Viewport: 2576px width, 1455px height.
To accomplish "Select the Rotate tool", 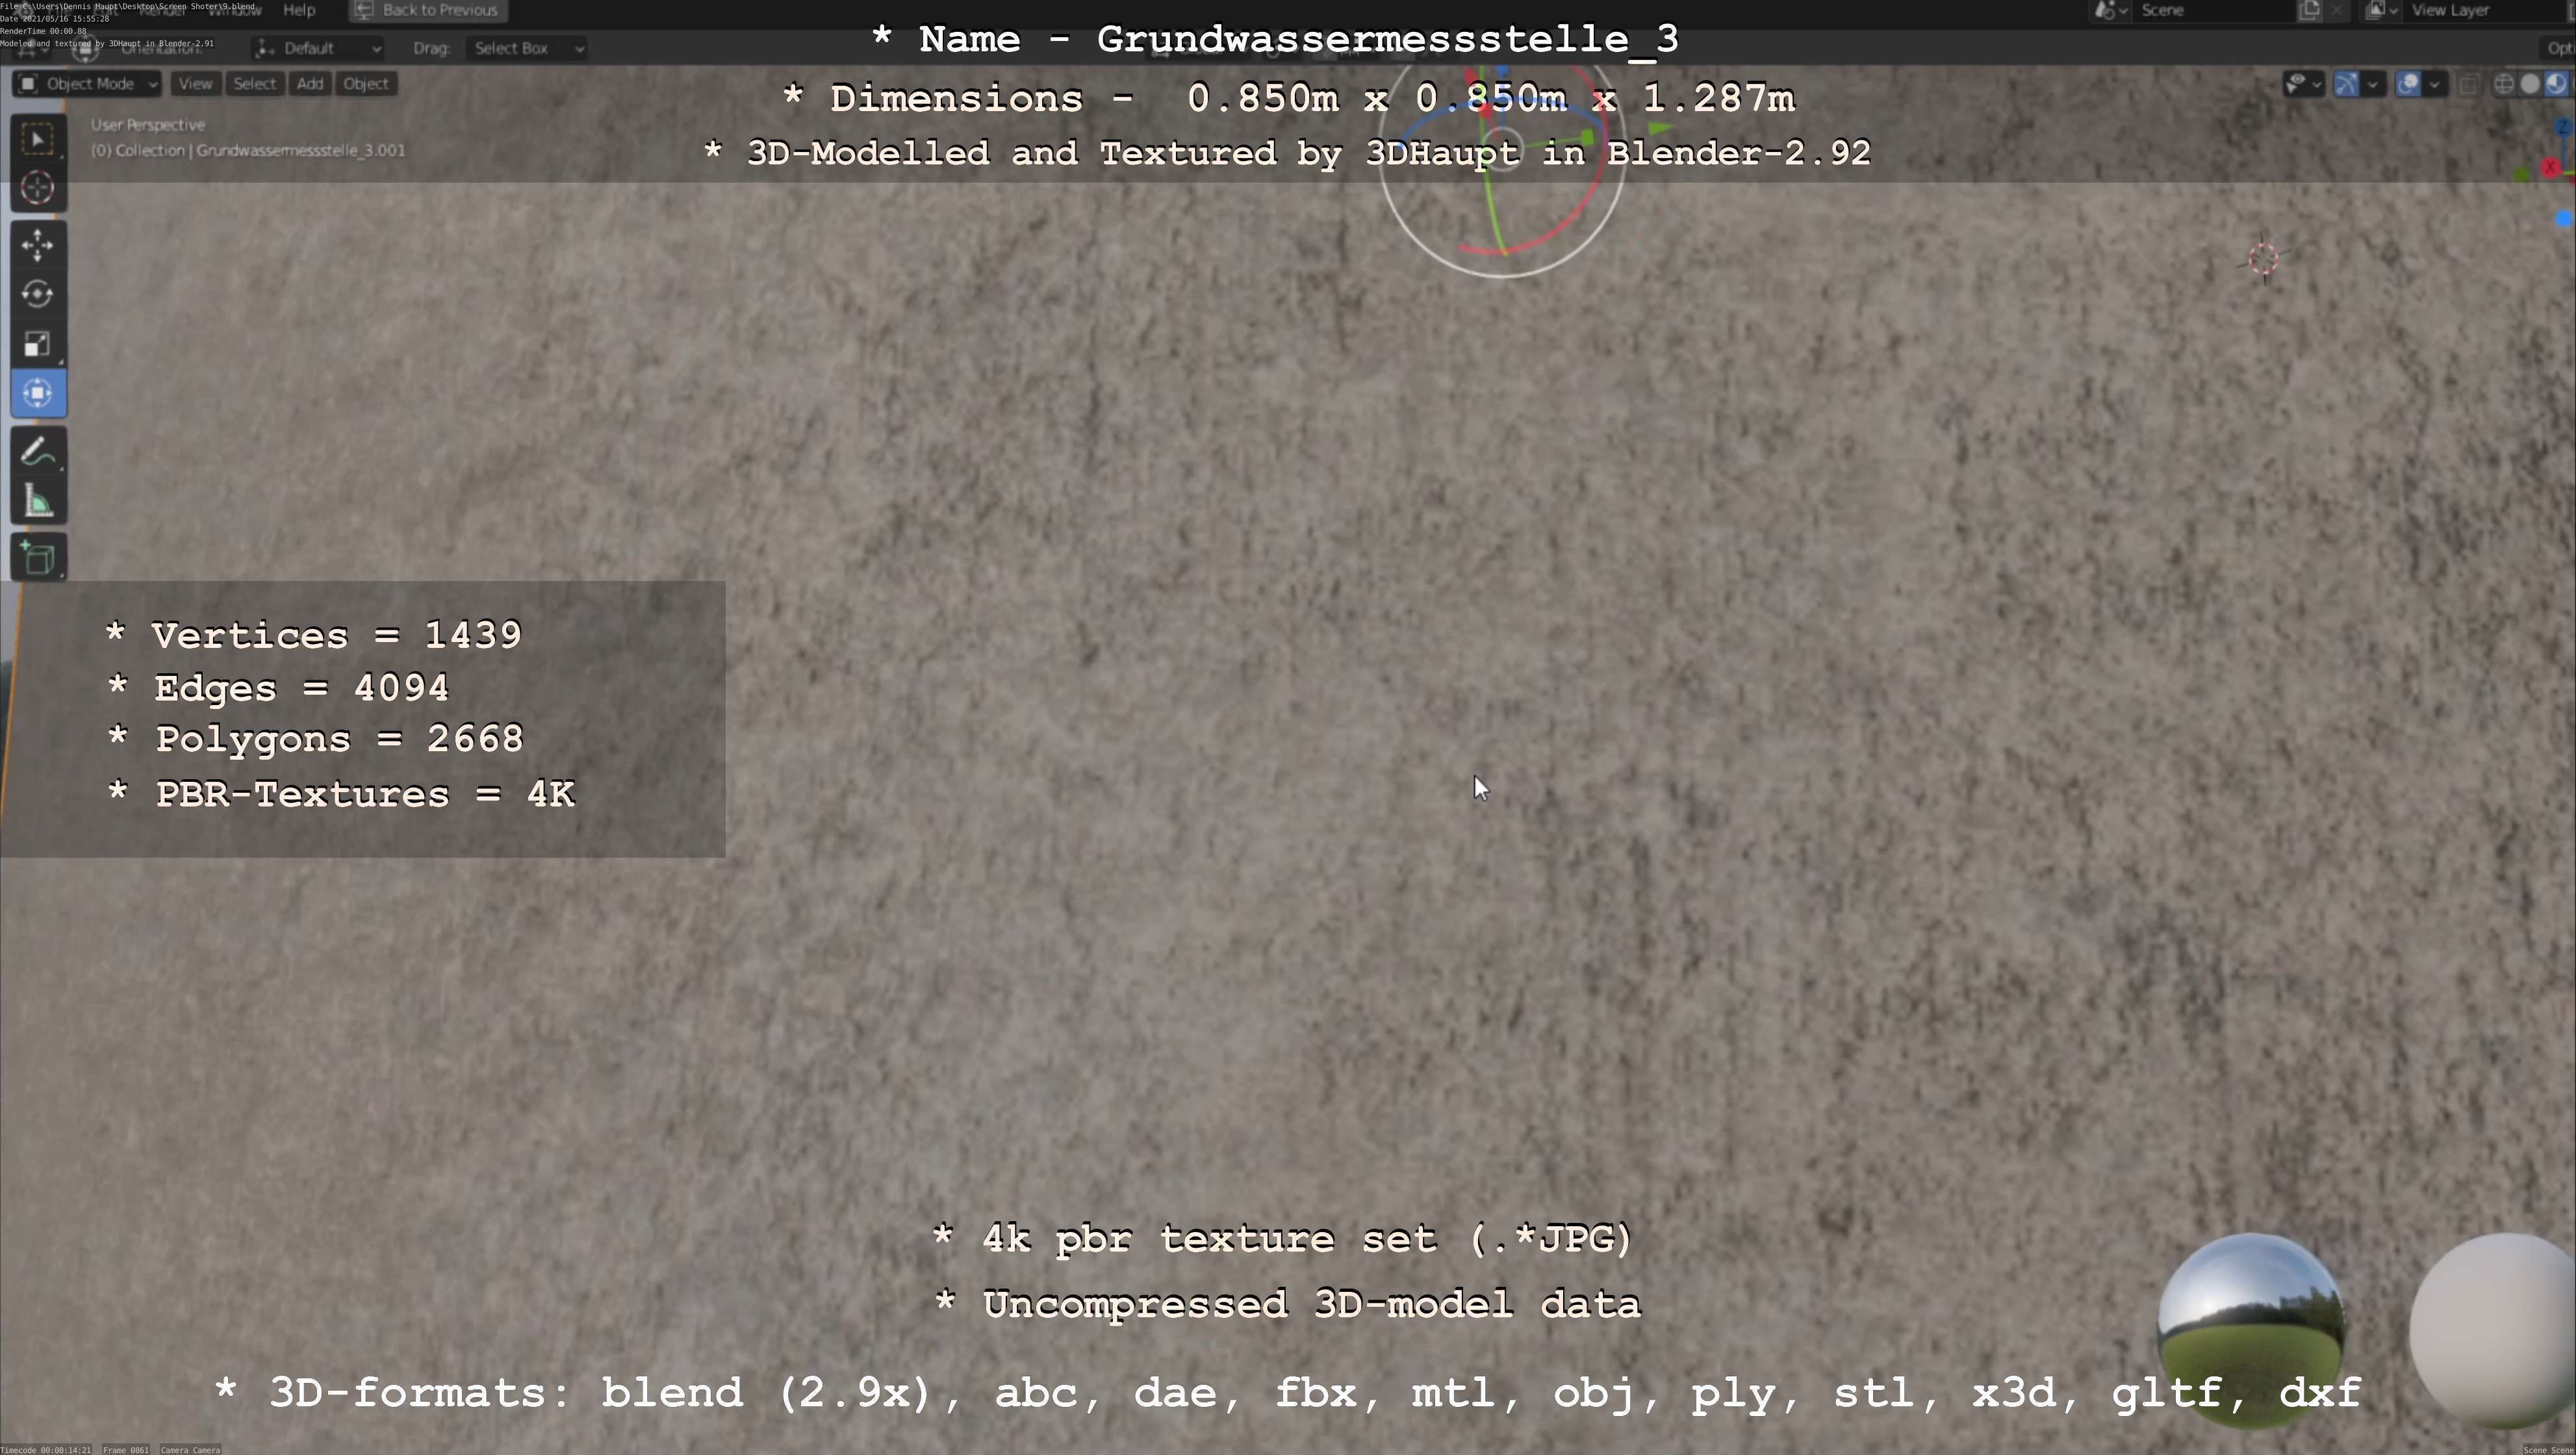I will point(38,294).
